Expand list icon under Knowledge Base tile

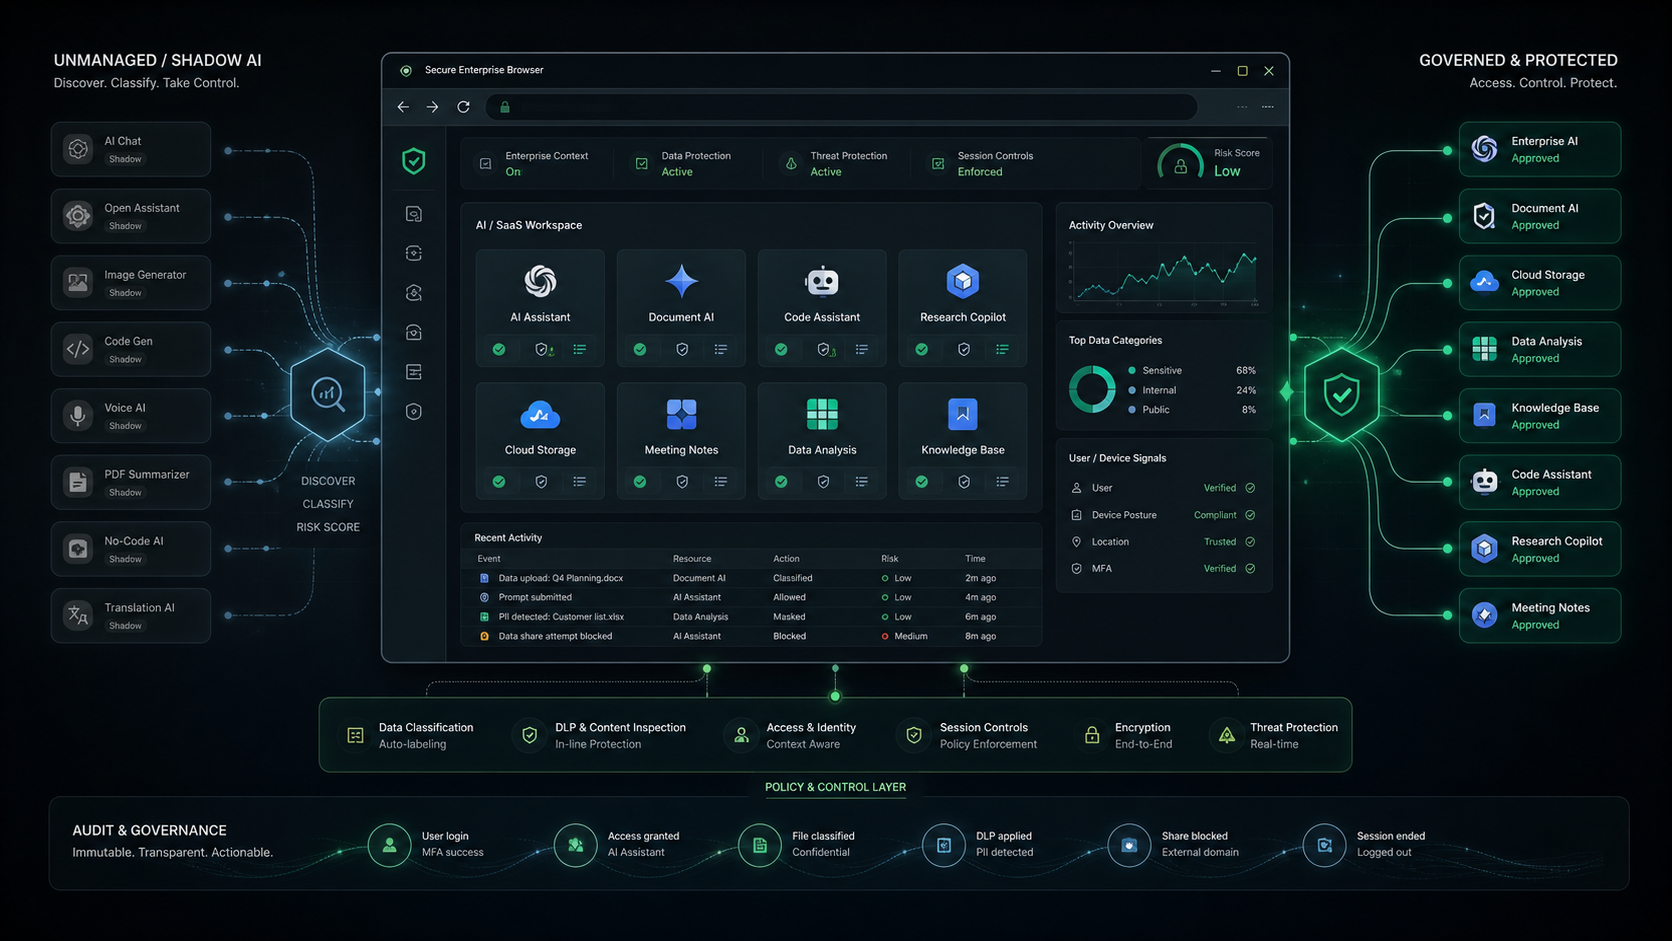(x=1002, y=482)
